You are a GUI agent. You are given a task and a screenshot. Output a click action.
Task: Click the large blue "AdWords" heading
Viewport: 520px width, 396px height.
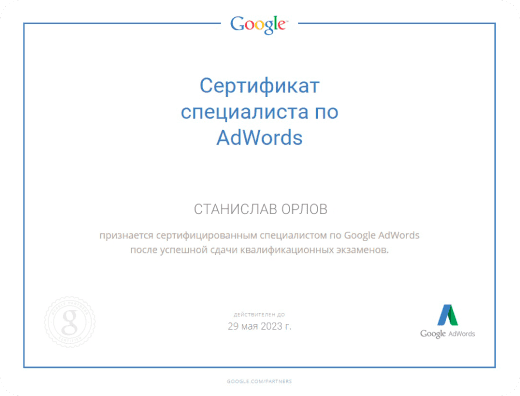[259, 138]
